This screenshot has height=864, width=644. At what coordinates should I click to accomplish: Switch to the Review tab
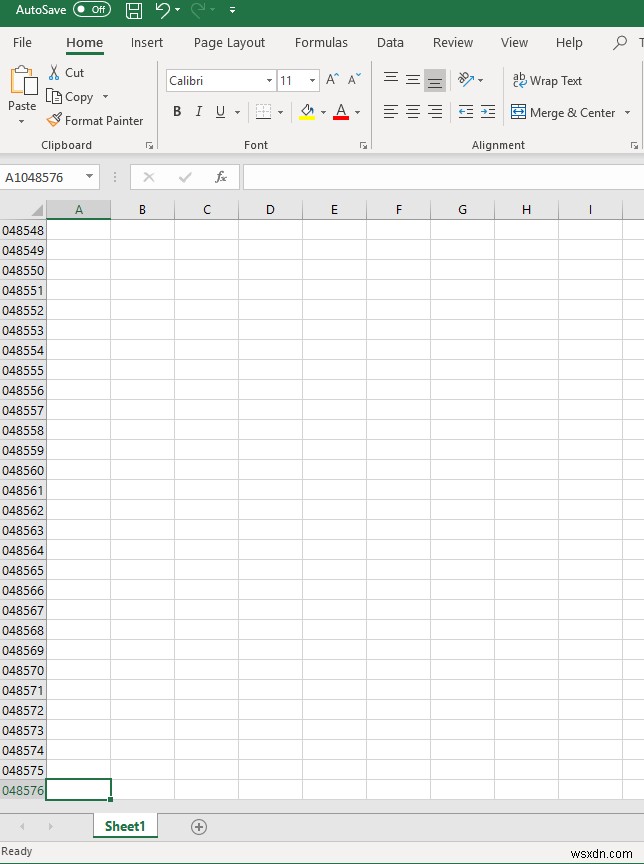click(x=453, y=42)
